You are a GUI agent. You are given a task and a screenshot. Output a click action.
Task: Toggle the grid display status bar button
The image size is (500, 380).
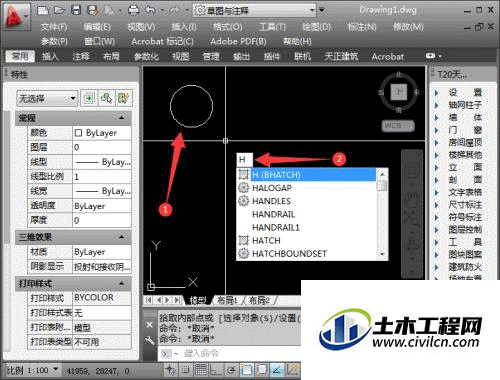[201, 370]
